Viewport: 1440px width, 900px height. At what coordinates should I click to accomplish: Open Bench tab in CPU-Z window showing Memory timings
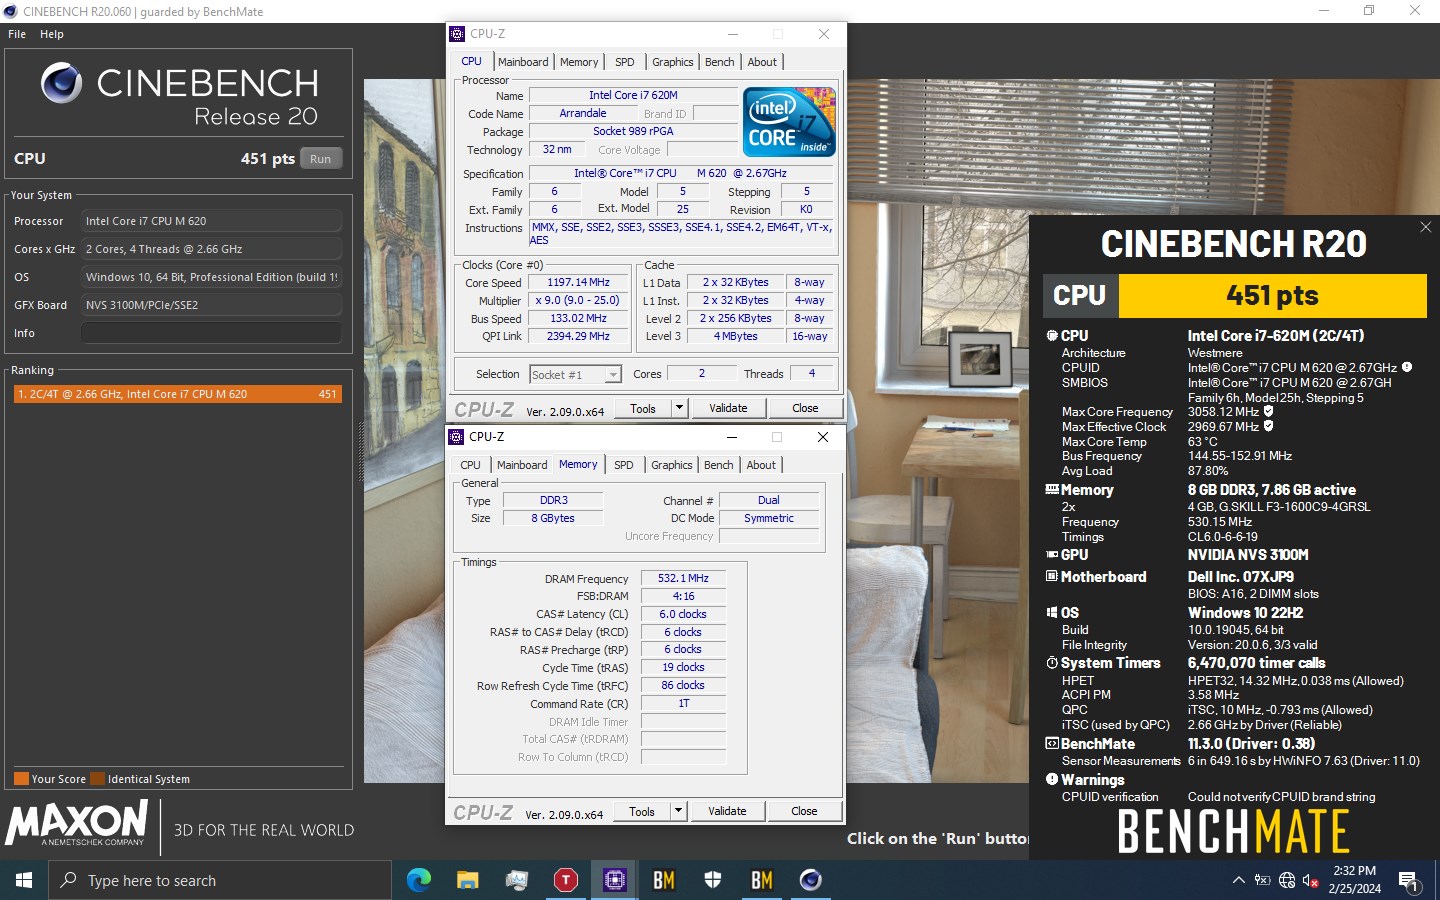718,465
